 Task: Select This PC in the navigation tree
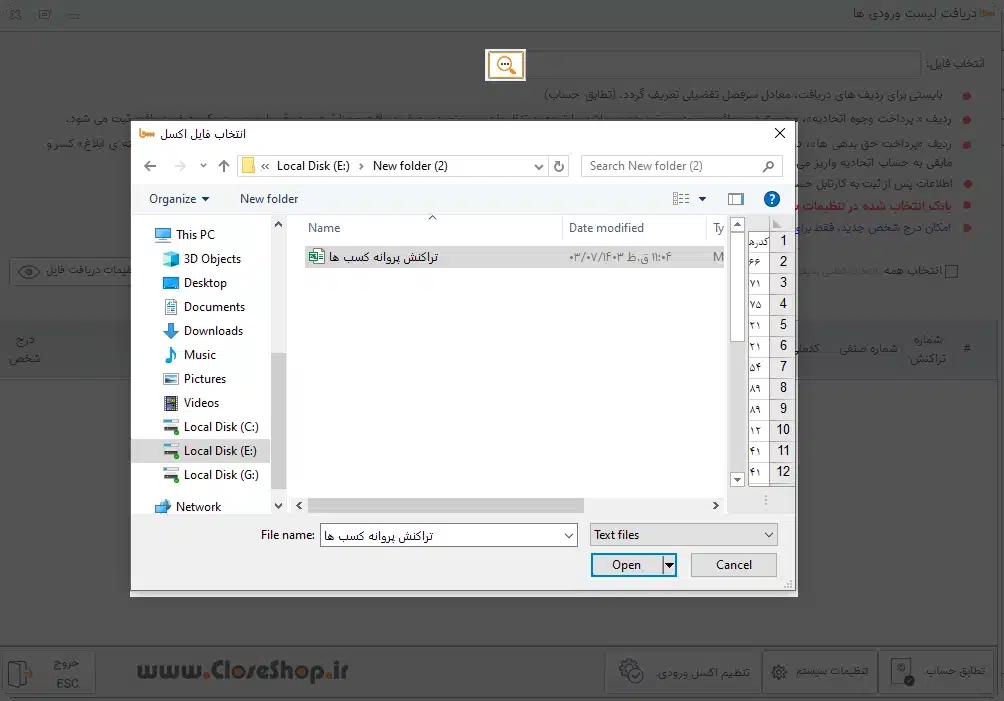point(195,234)
